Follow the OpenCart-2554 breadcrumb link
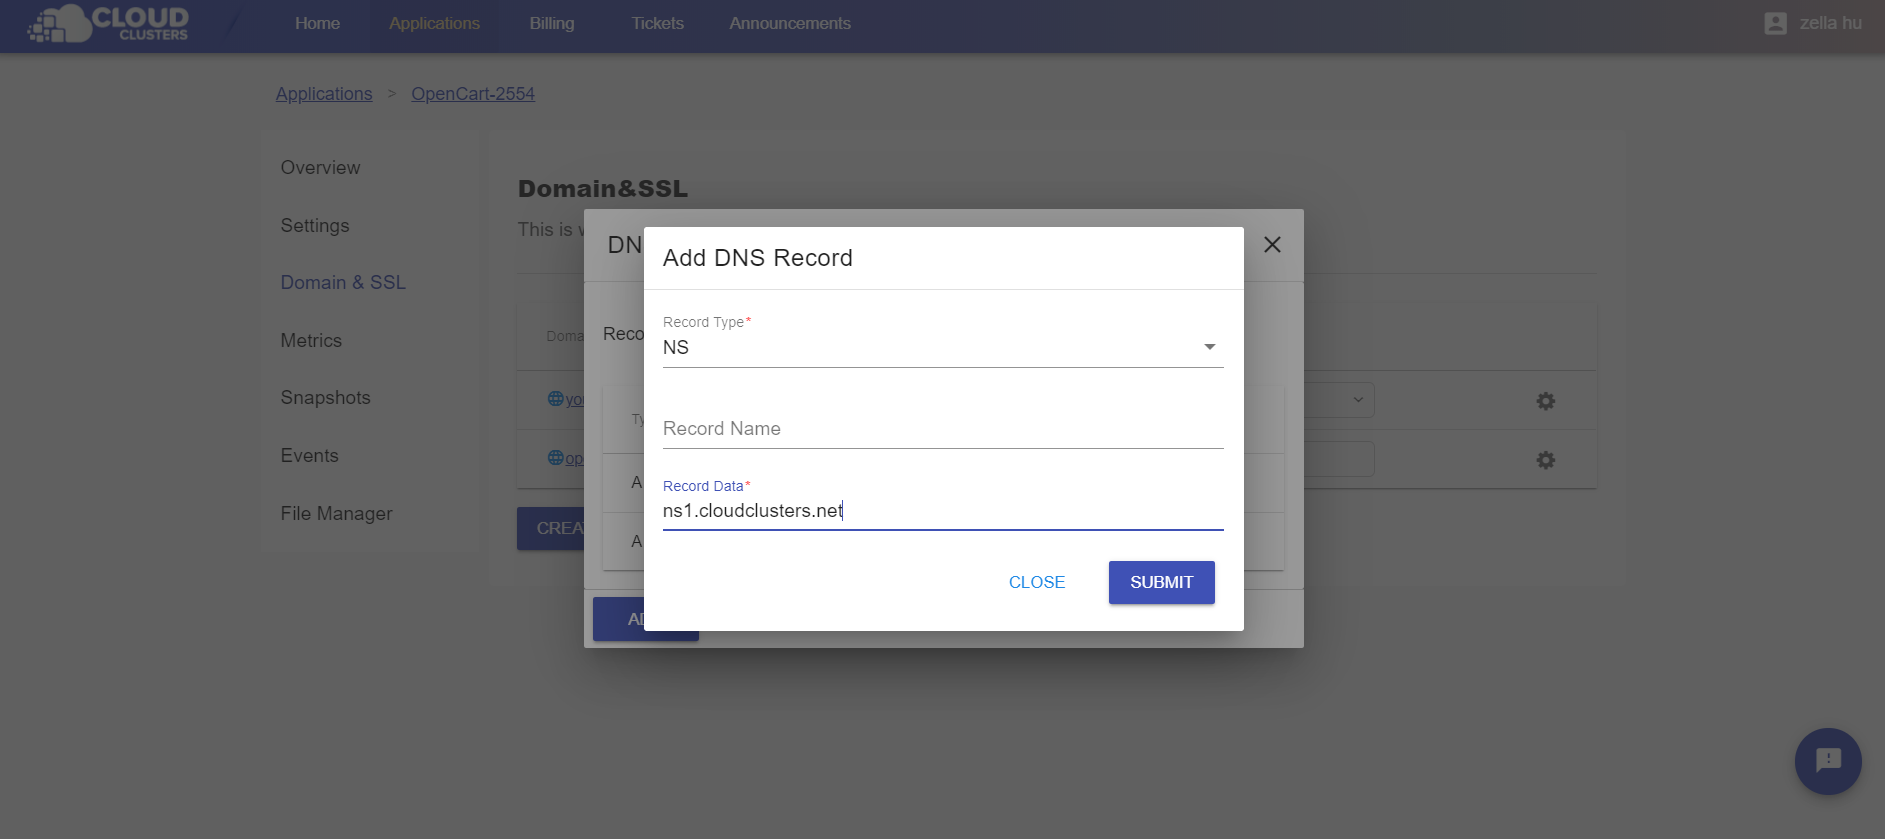The height and width of the screenshot is (839, 1885). 473,94
